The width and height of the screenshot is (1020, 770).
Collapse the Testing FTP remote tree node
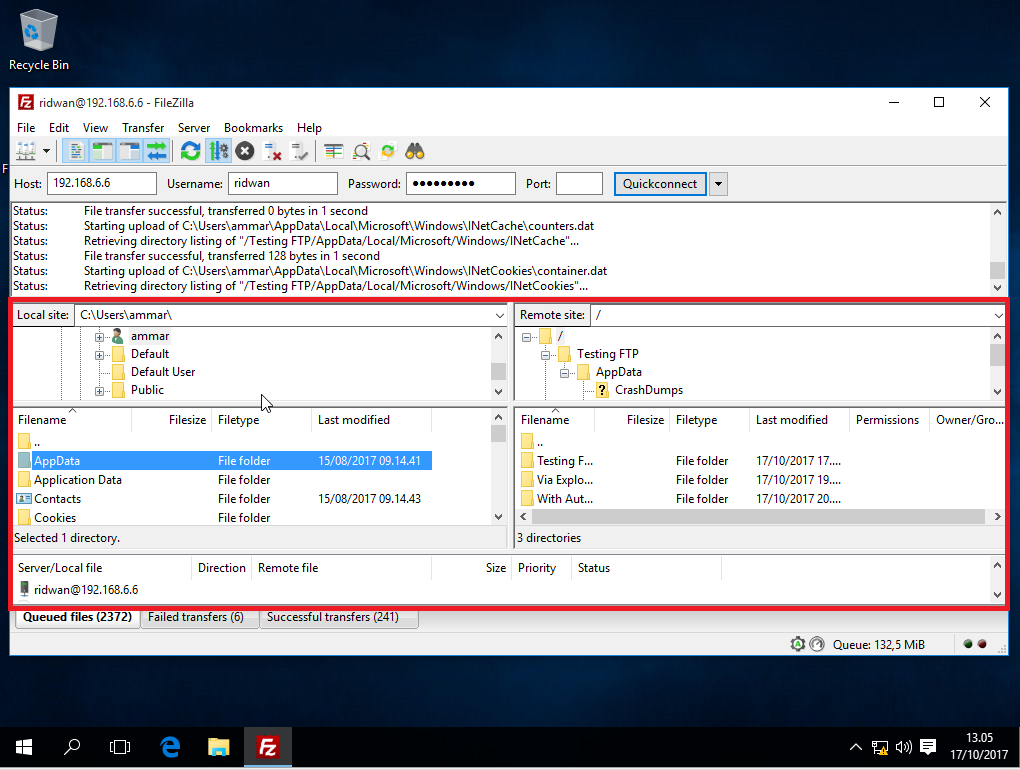click(545, 355)
